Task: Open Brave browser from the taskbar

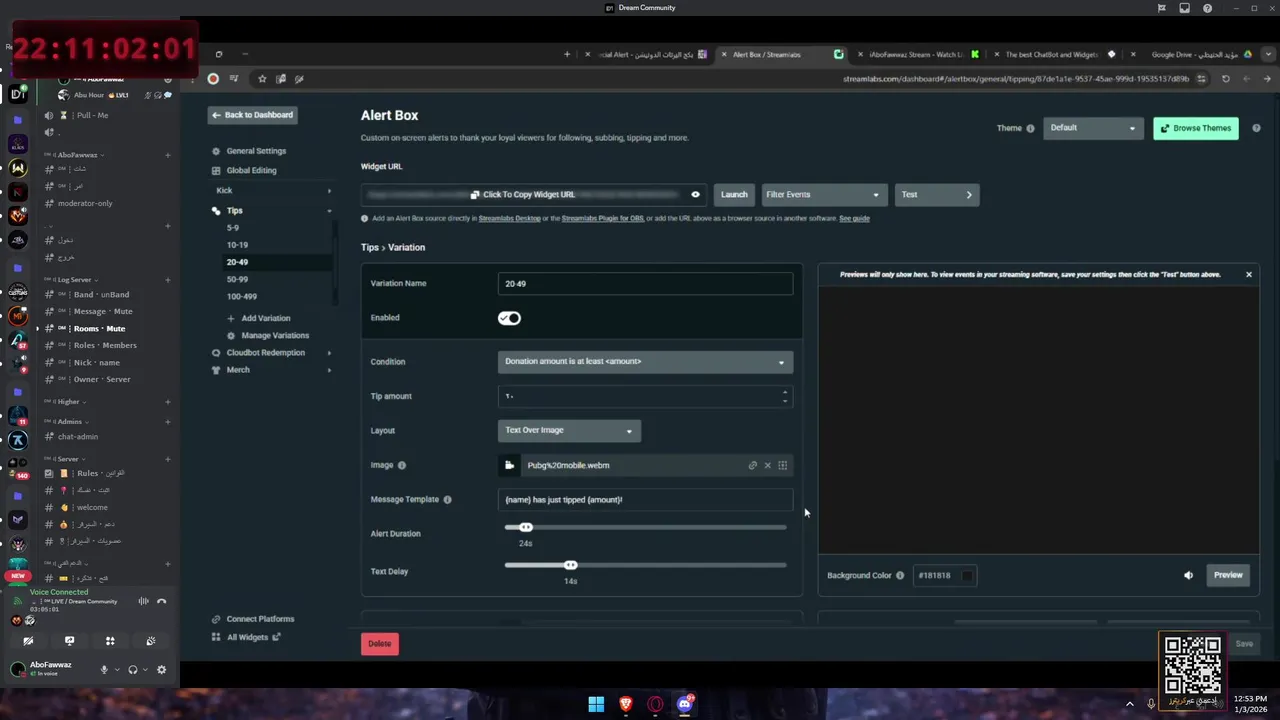Action: point(626,704)
